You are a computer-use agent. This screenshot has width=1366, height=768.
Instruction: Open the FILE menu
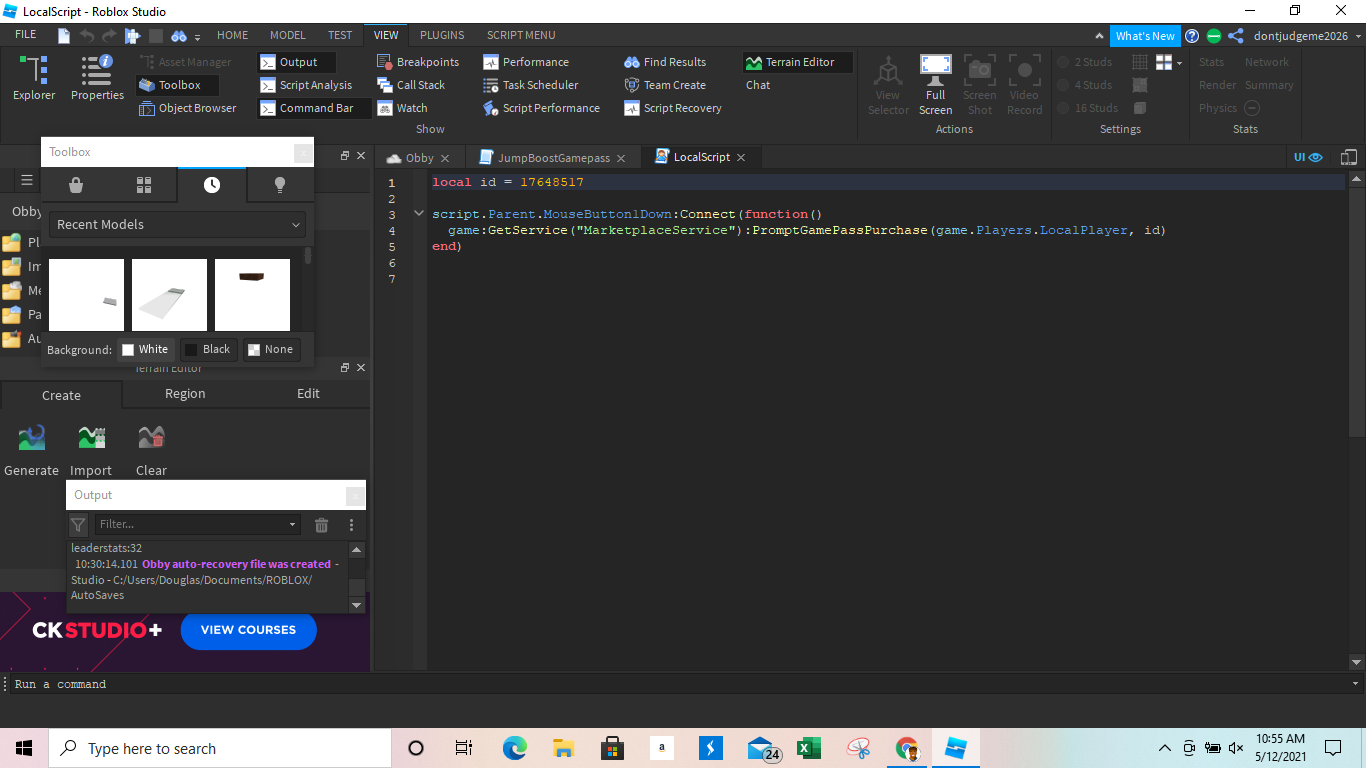(26, 35)
